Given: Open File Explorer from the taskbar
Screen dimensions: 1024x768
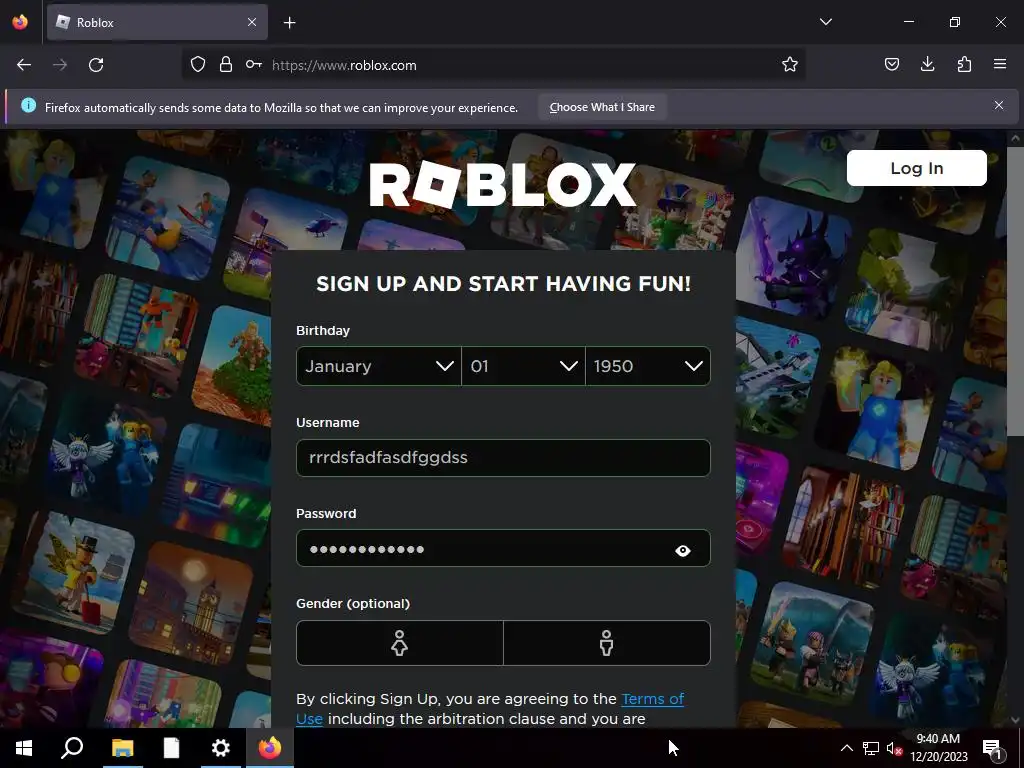Looking at the screenshot, I should coord(122,748).
